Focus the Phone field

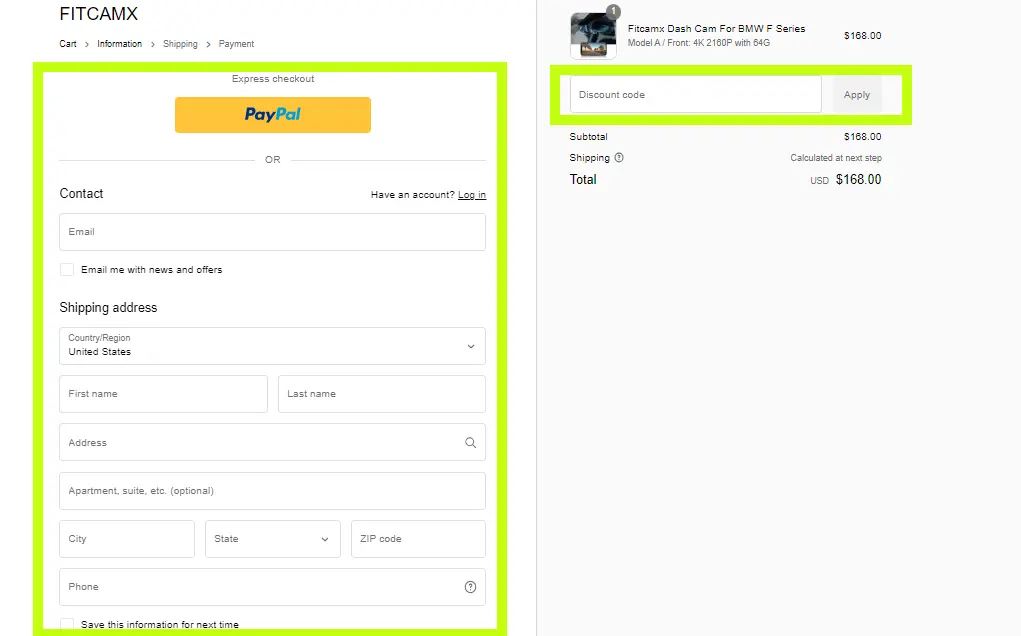(x=272, y=587)
